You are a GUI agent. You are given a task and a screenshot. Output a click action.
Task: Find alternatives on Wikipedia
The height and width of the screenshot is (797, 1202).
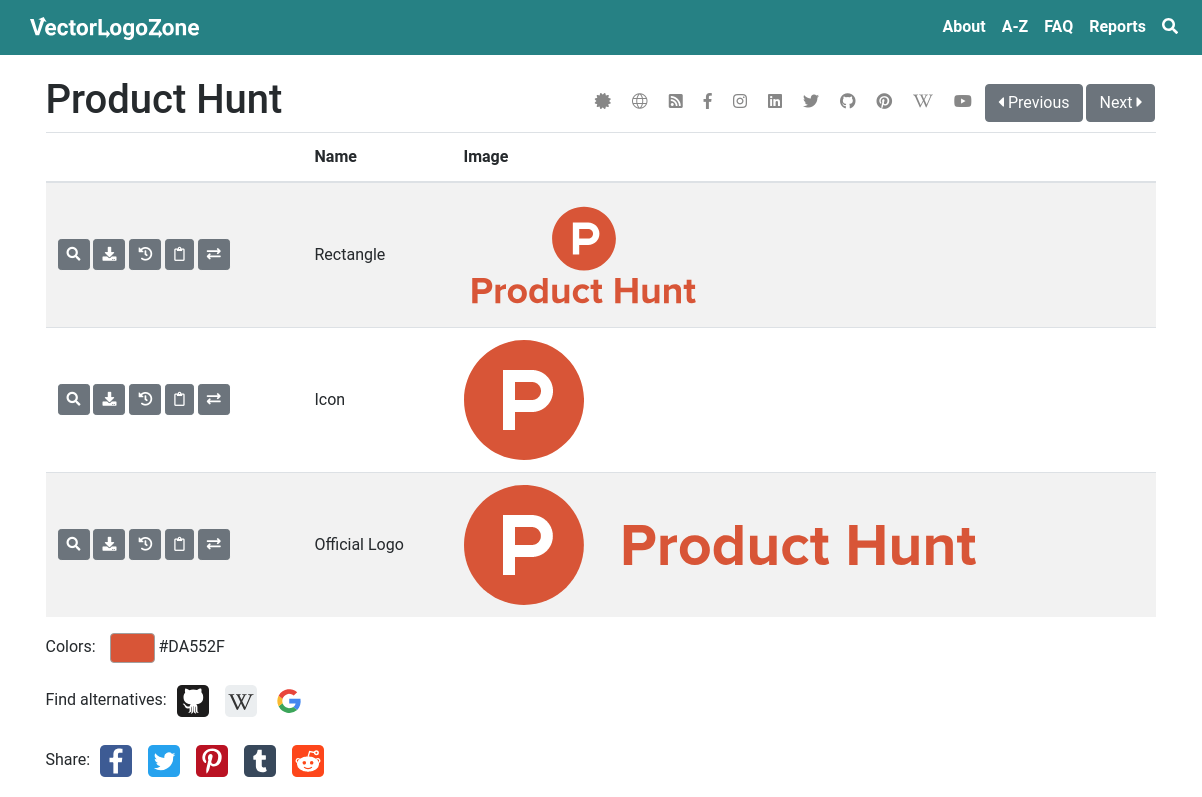(x=241, y=701)
